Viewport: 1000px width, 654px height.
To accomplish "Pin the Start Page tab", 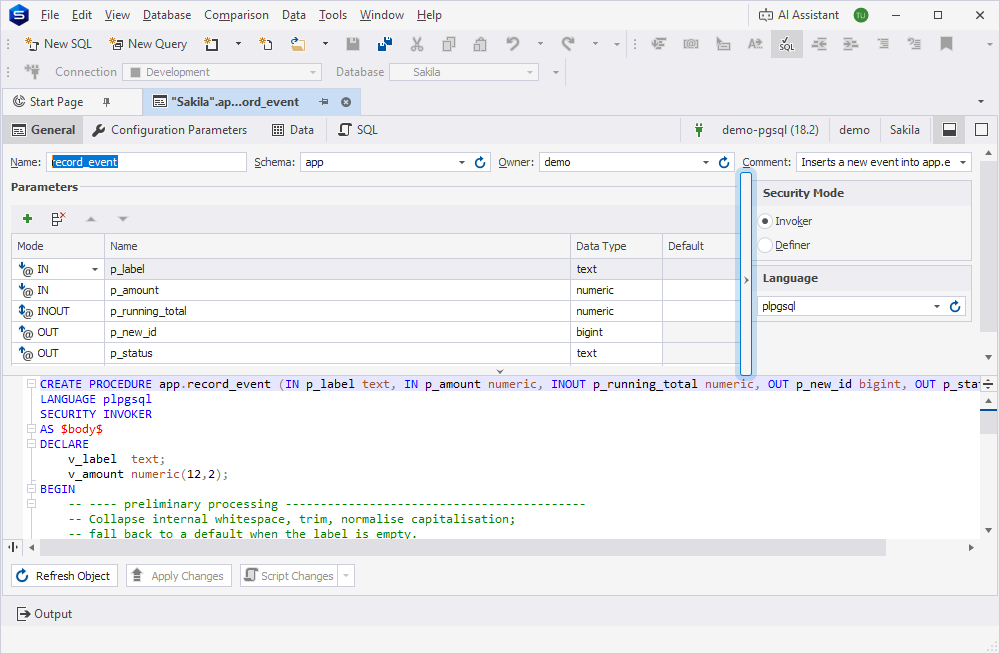I will click(x=107, y=102).
